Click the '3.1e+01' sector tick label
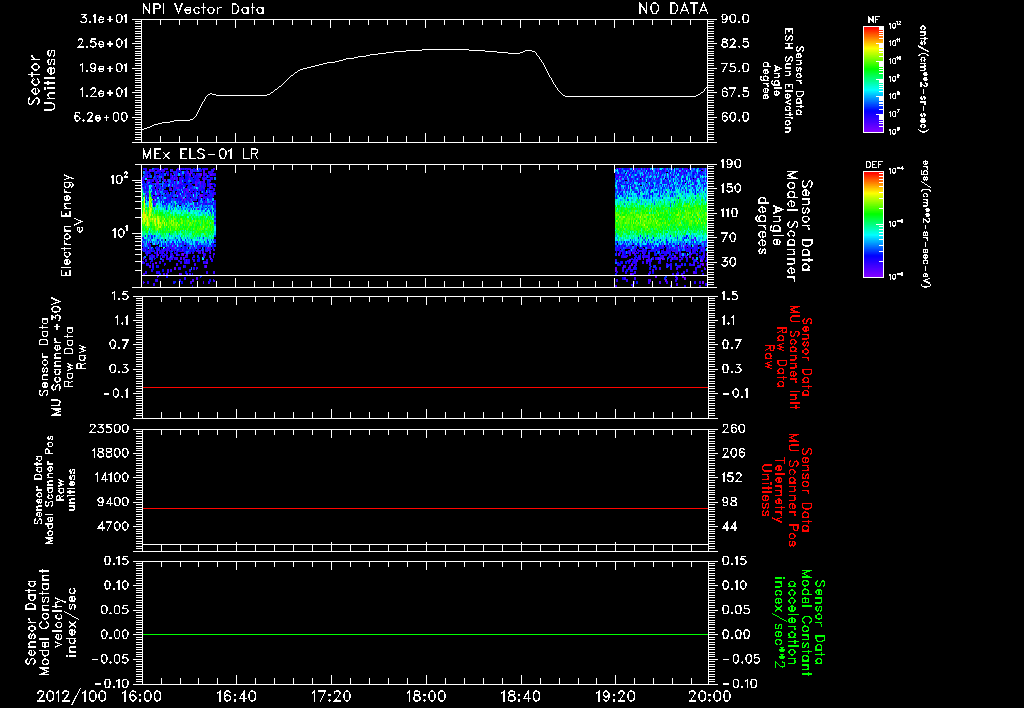Viewport: 1024px width, 708px height. tap(104, 19)
